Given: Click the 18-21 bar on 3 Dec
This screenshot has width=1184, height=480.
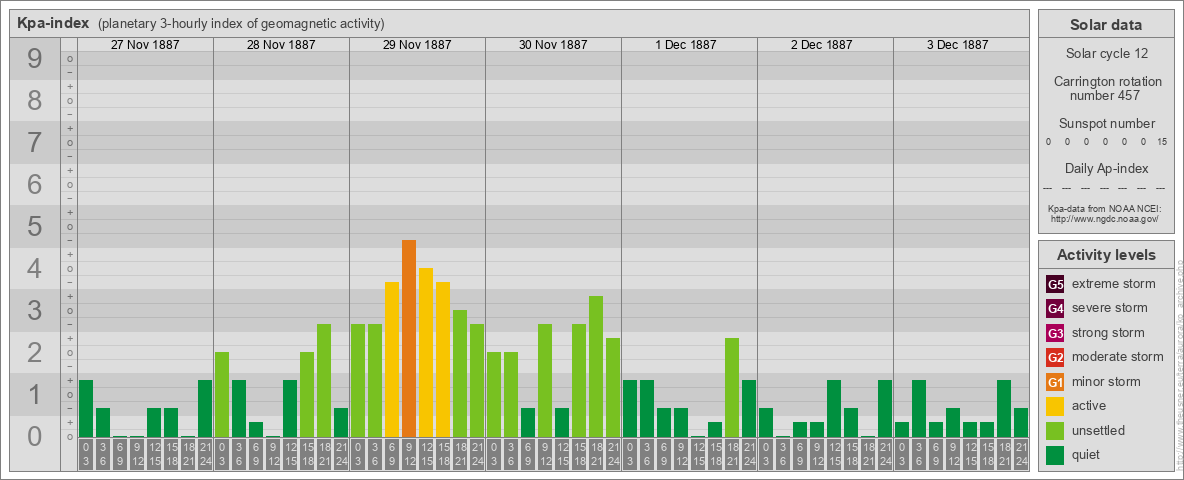Looking at the screenshot, I should click(1004, 408).
